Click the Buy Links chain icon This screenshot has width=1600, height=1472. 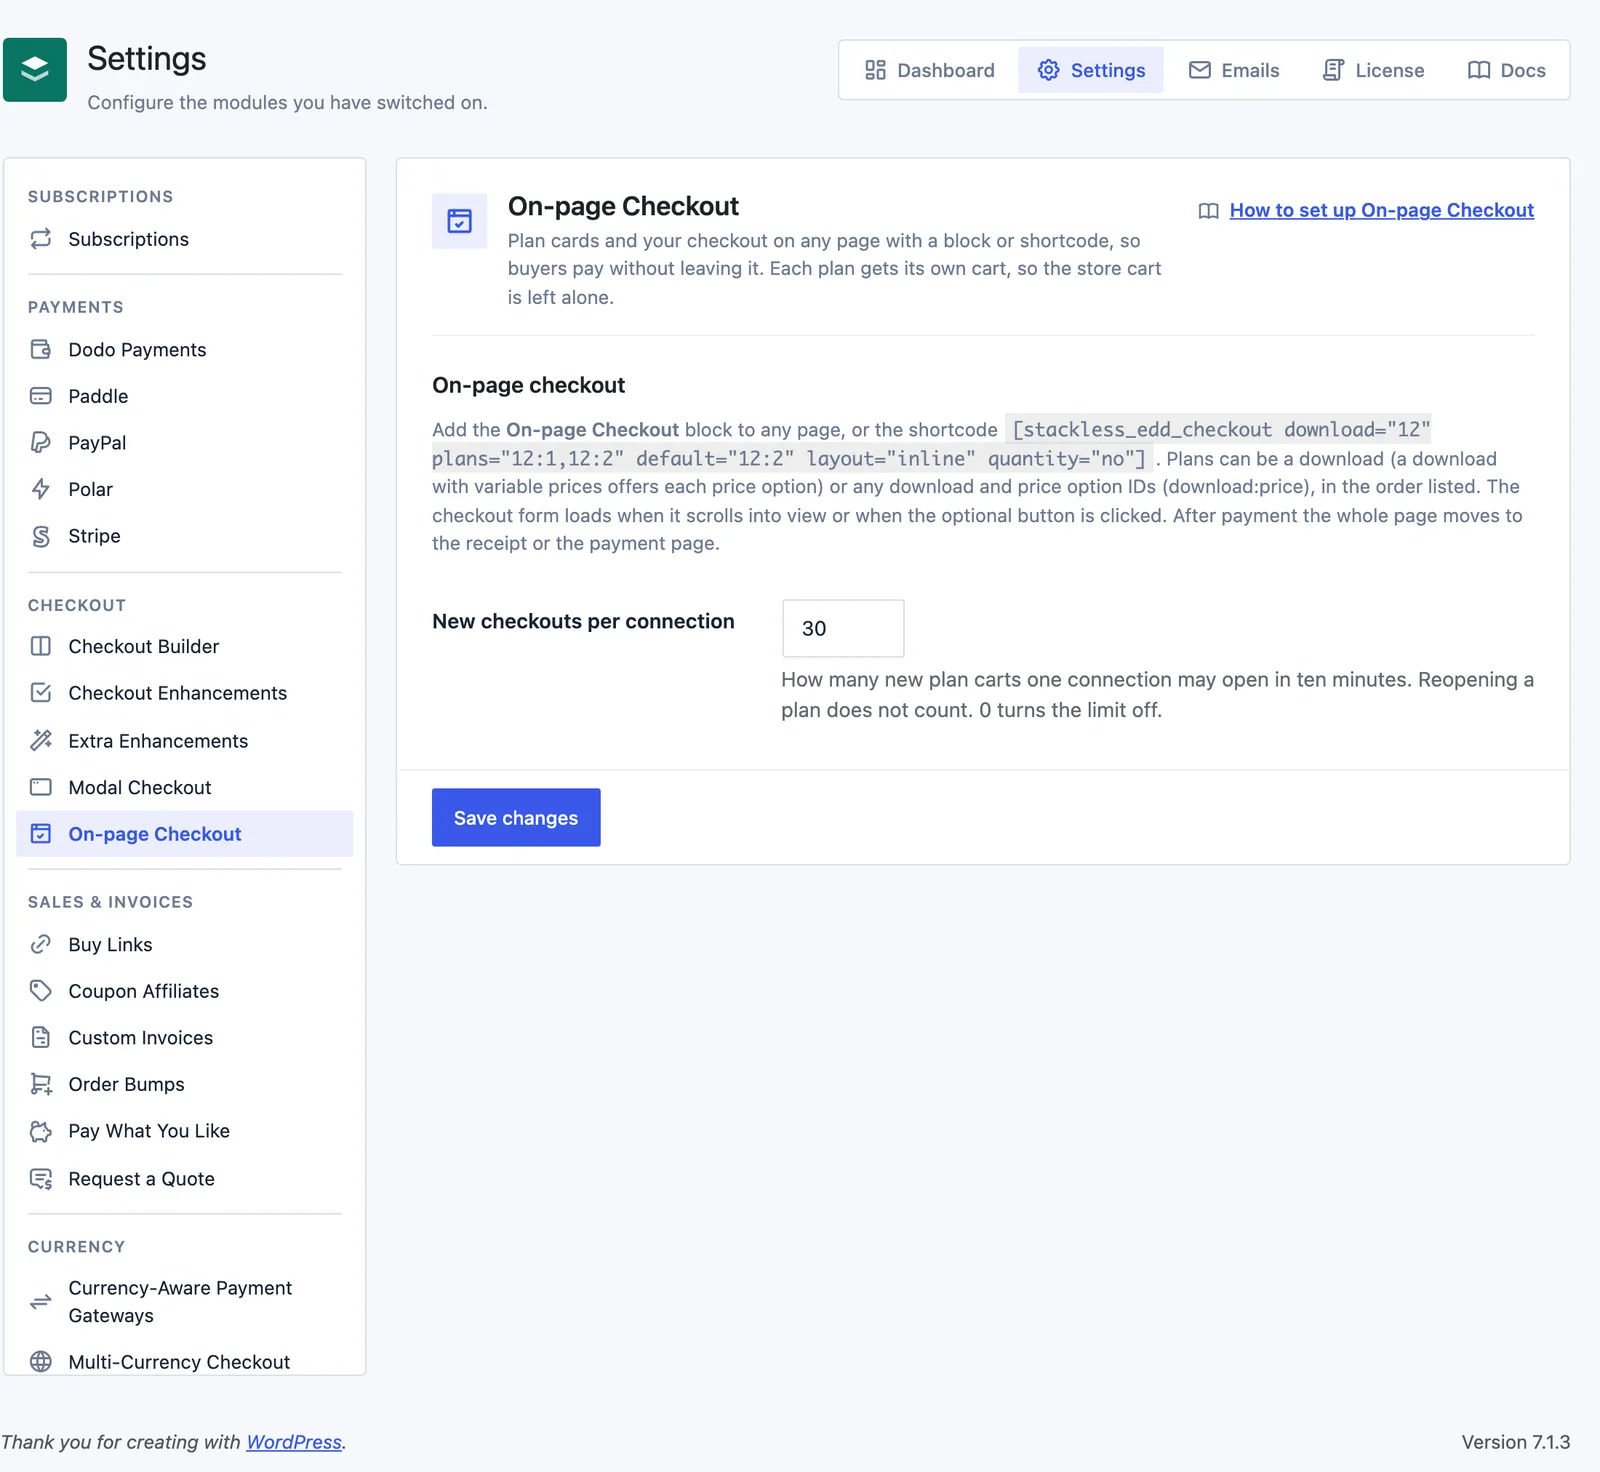point(41,944)
